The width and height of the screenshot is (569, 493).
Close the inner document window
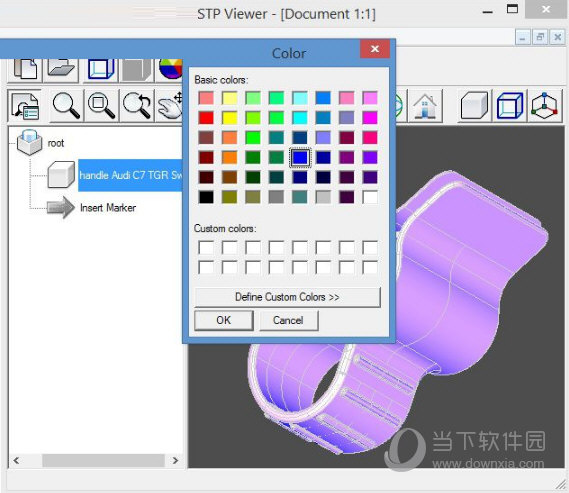click(557, 37)
